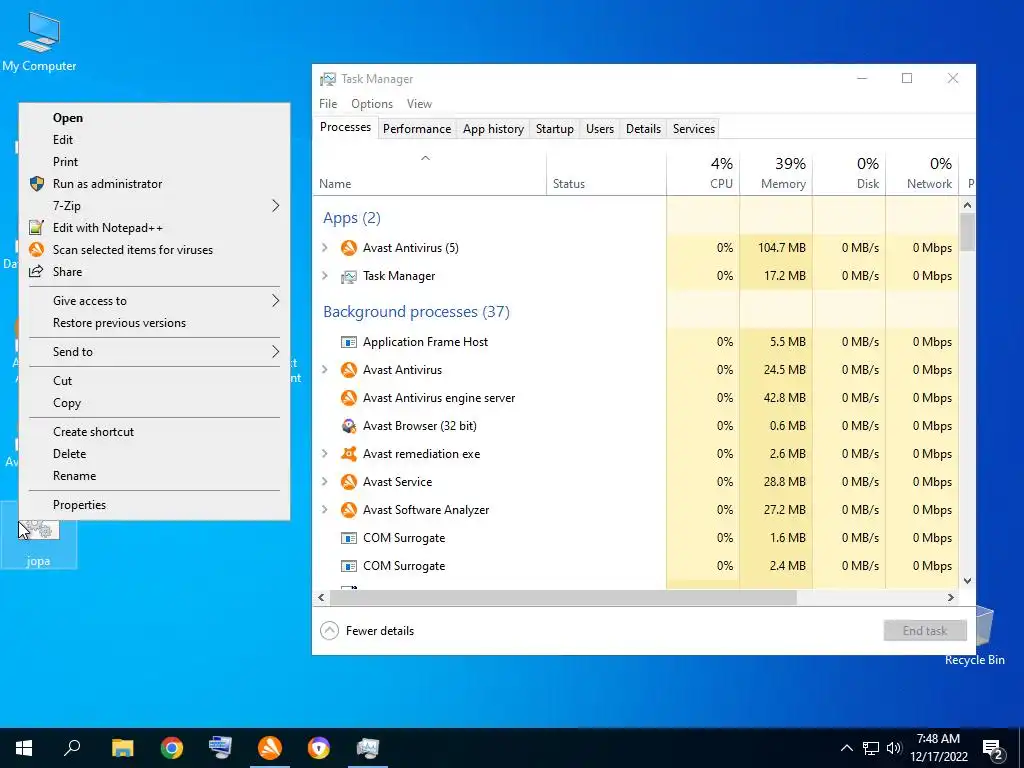Sort processes by the Name column
The height and width of the screenshot is (768, 1024).
click(x=429, y=174)
